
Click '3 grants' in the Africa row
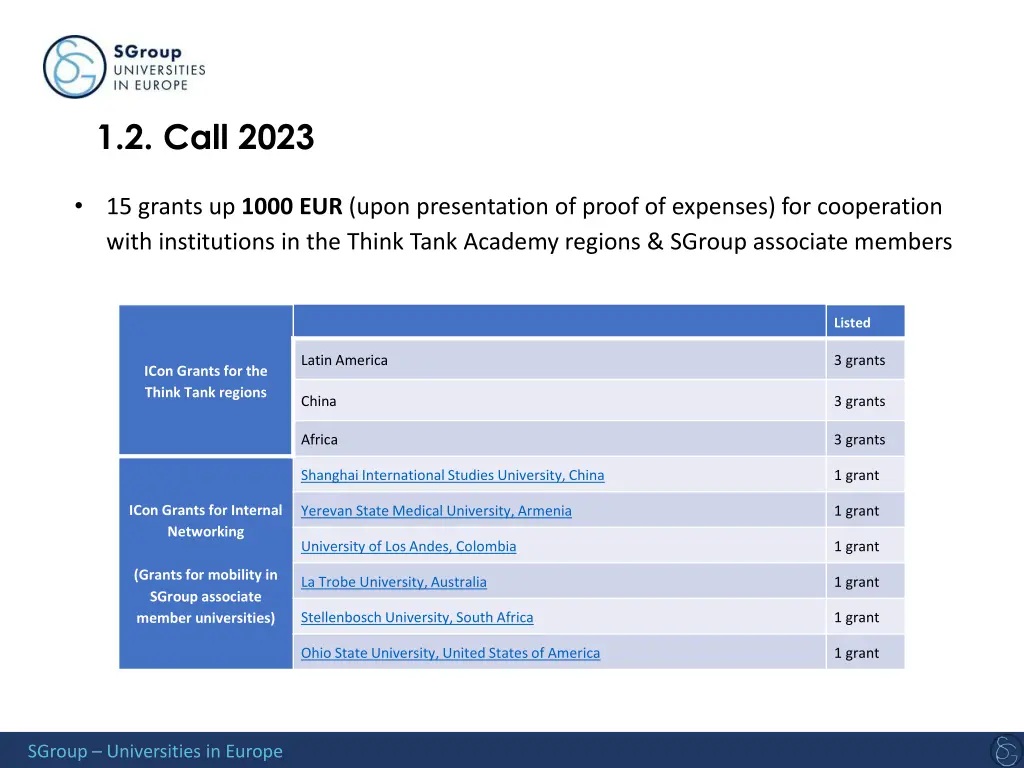[859, 439]
